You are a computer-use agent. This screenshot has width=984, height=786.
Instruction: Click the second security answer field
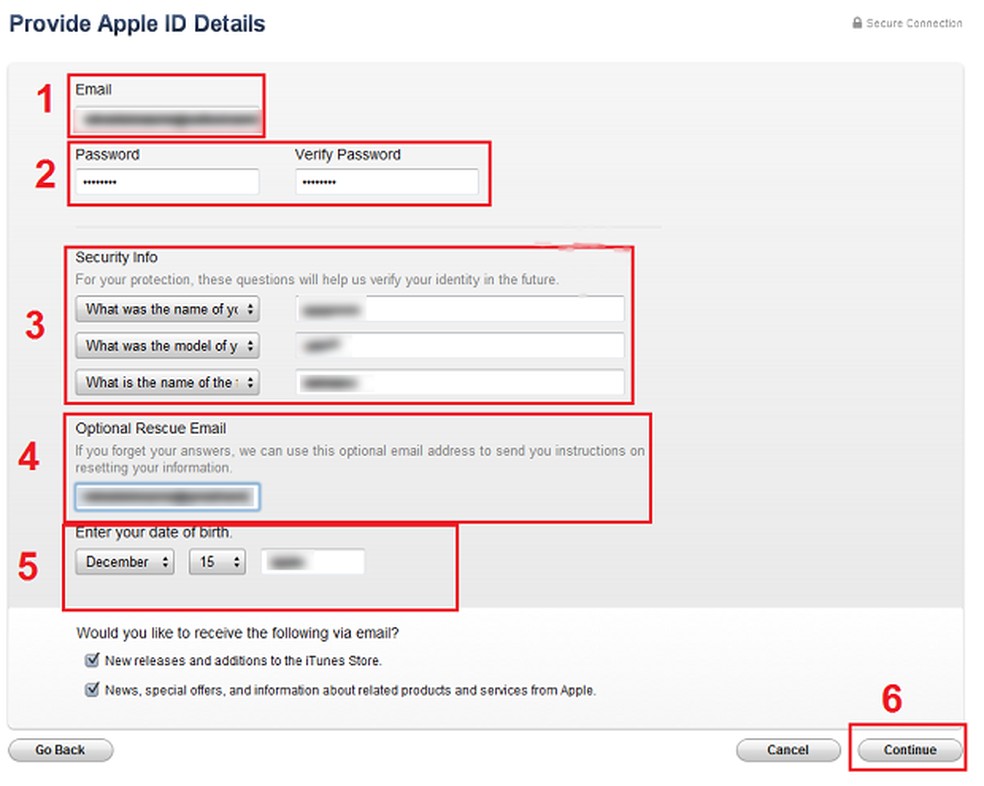(x=460, y=345)
